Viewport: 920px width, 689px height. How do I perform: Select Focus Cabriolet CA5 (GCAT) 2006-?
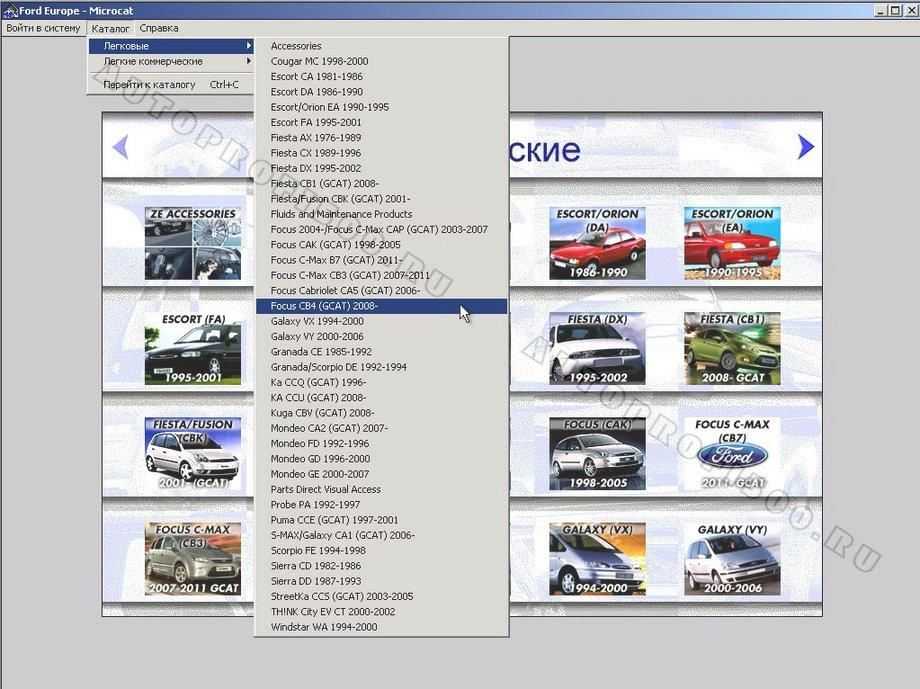pyautogui.click(x=381, y=291)
